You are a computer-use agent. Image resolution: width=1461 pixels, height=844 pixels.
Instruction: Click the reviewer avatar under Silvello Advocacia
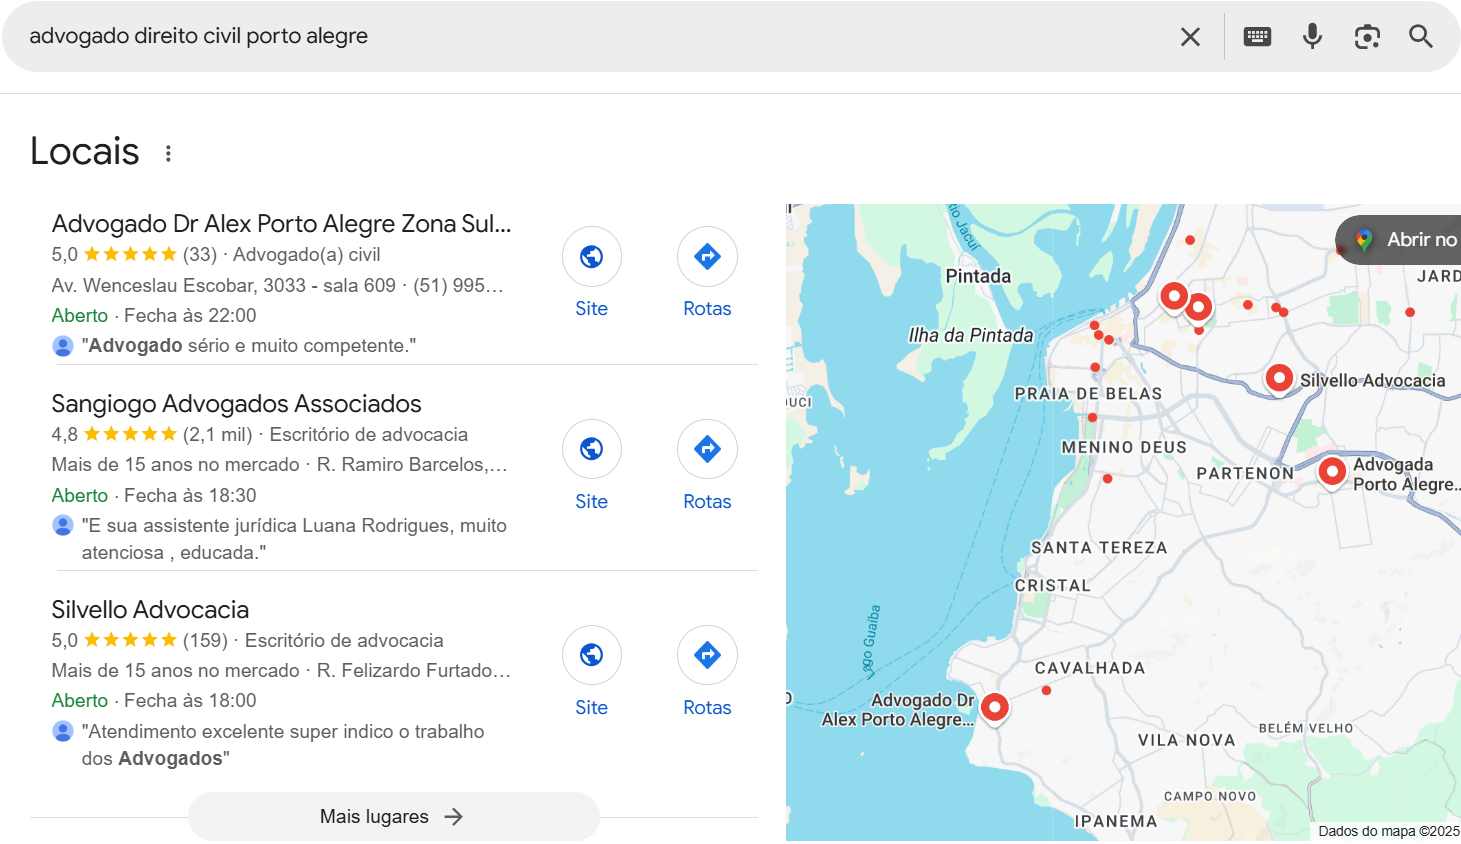tap(63, 731)
